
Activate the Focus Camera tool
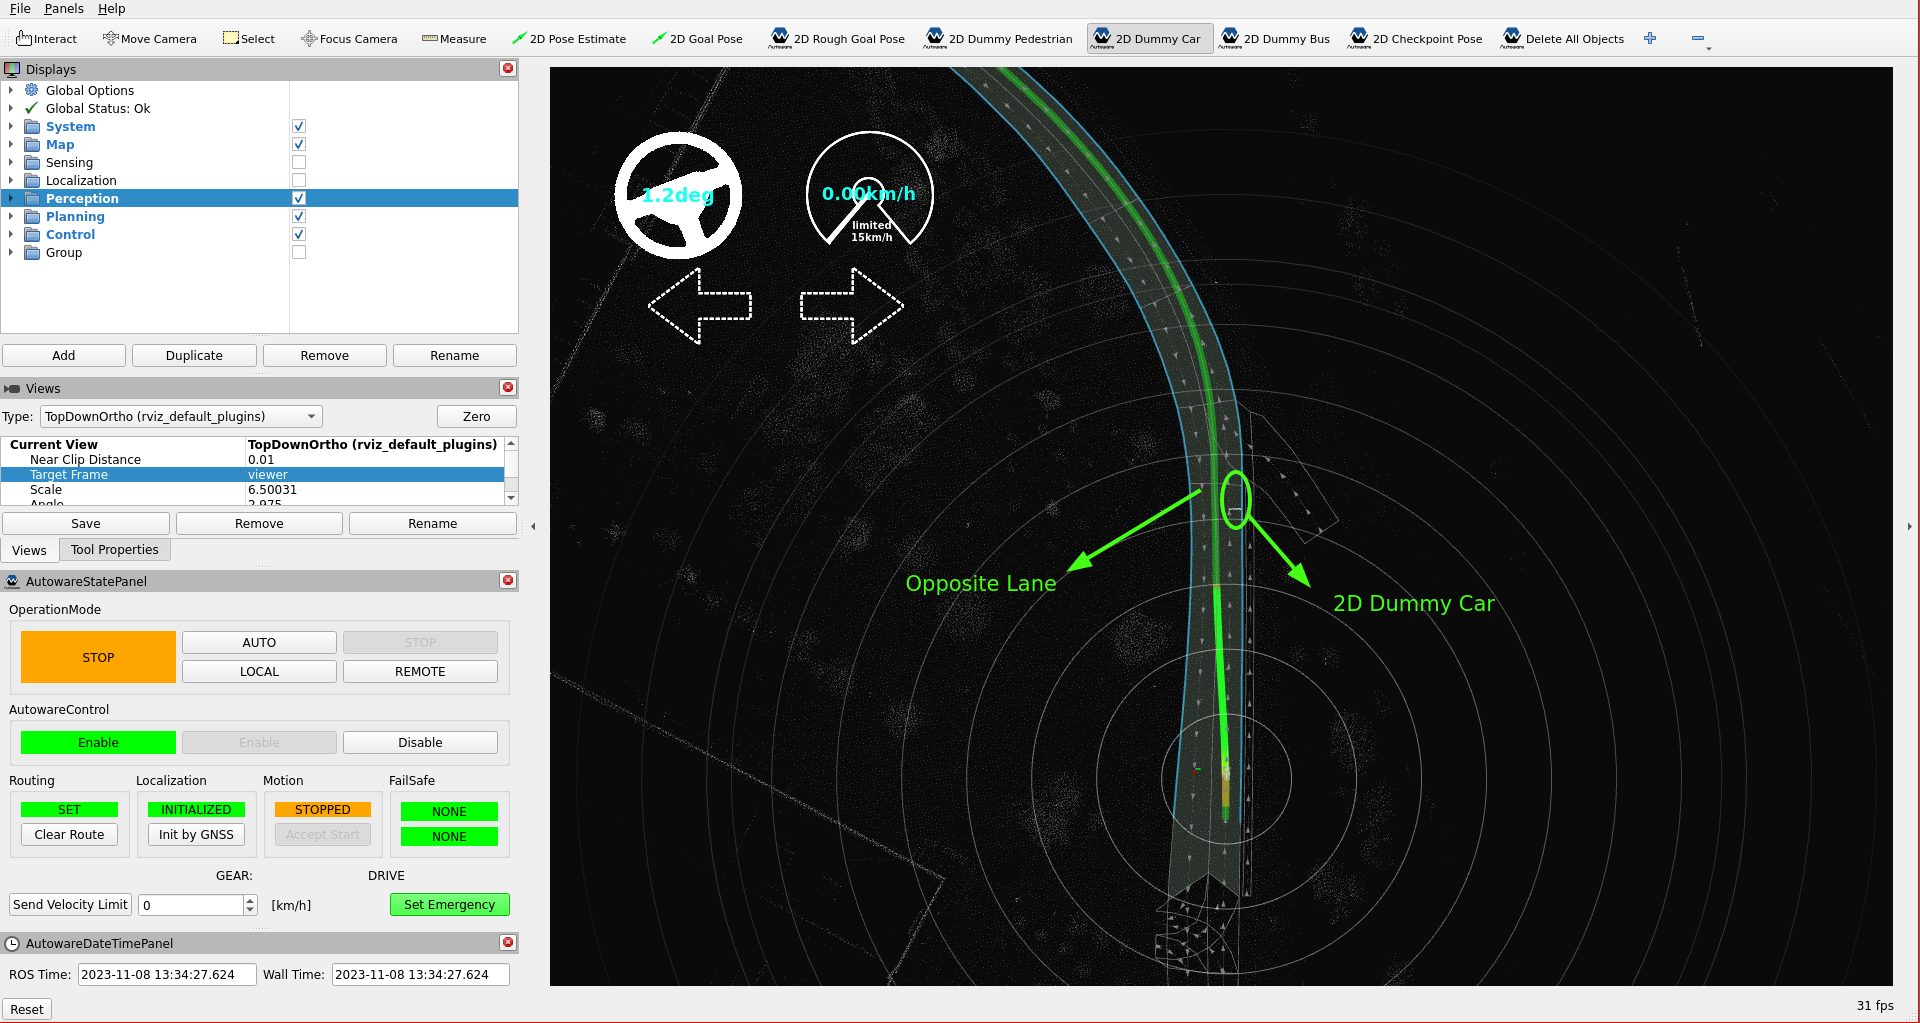[349, 39]
